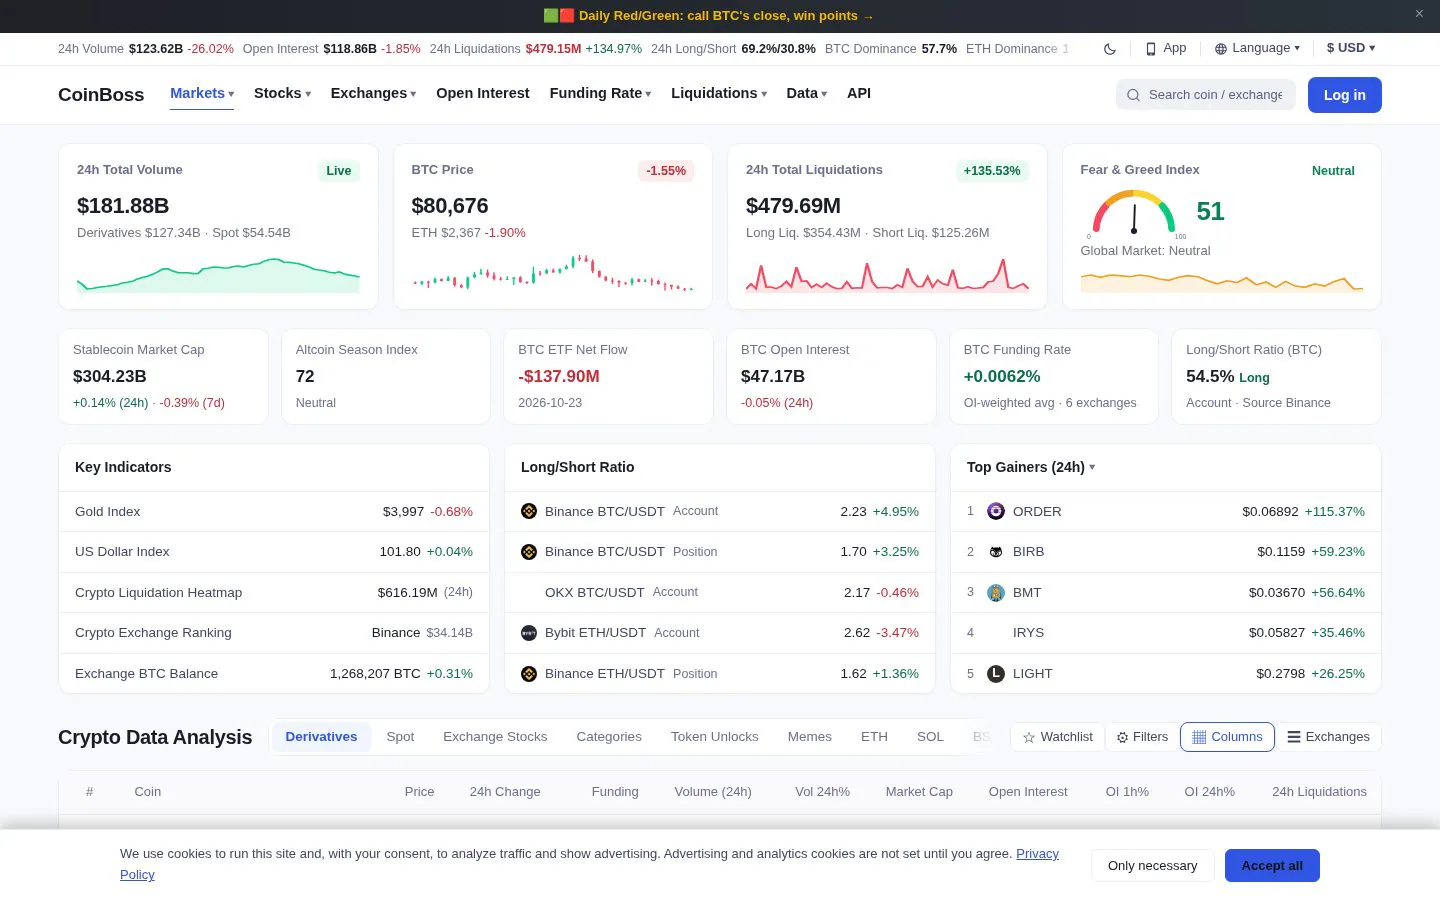The height and width of the screenshot is (900, 1440).
Task: Click Binance ETH/USDT Position row icon
Action: coord(529,674)
